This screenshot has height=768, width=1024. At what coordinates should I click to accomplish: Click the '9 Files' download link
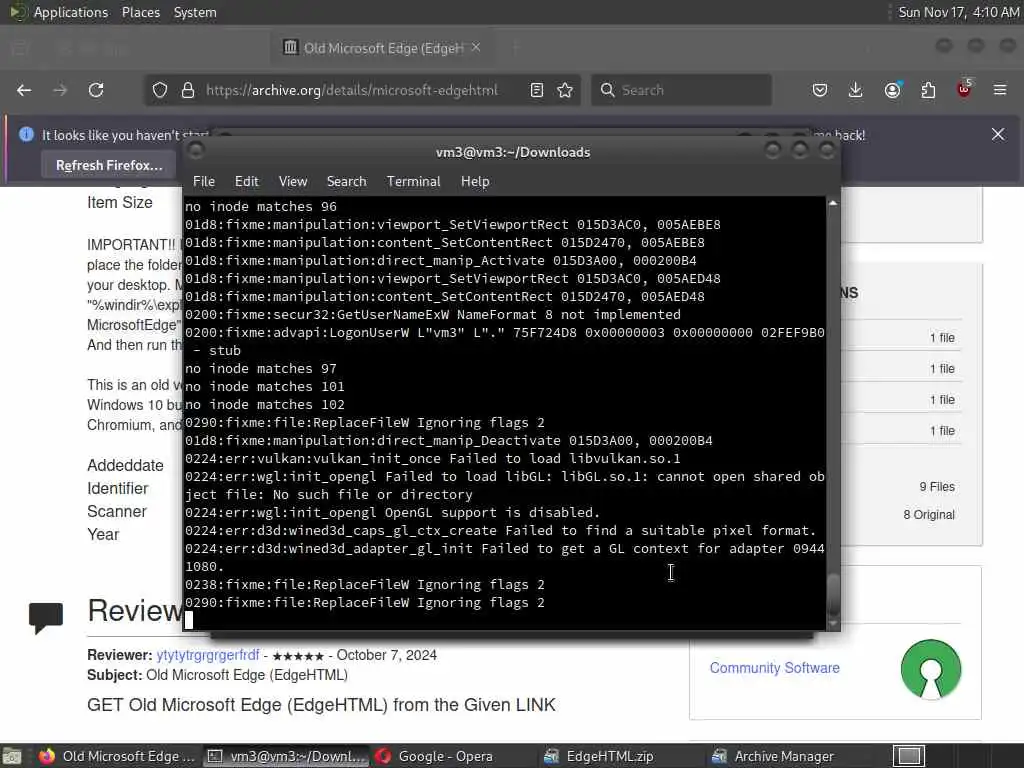937,487
